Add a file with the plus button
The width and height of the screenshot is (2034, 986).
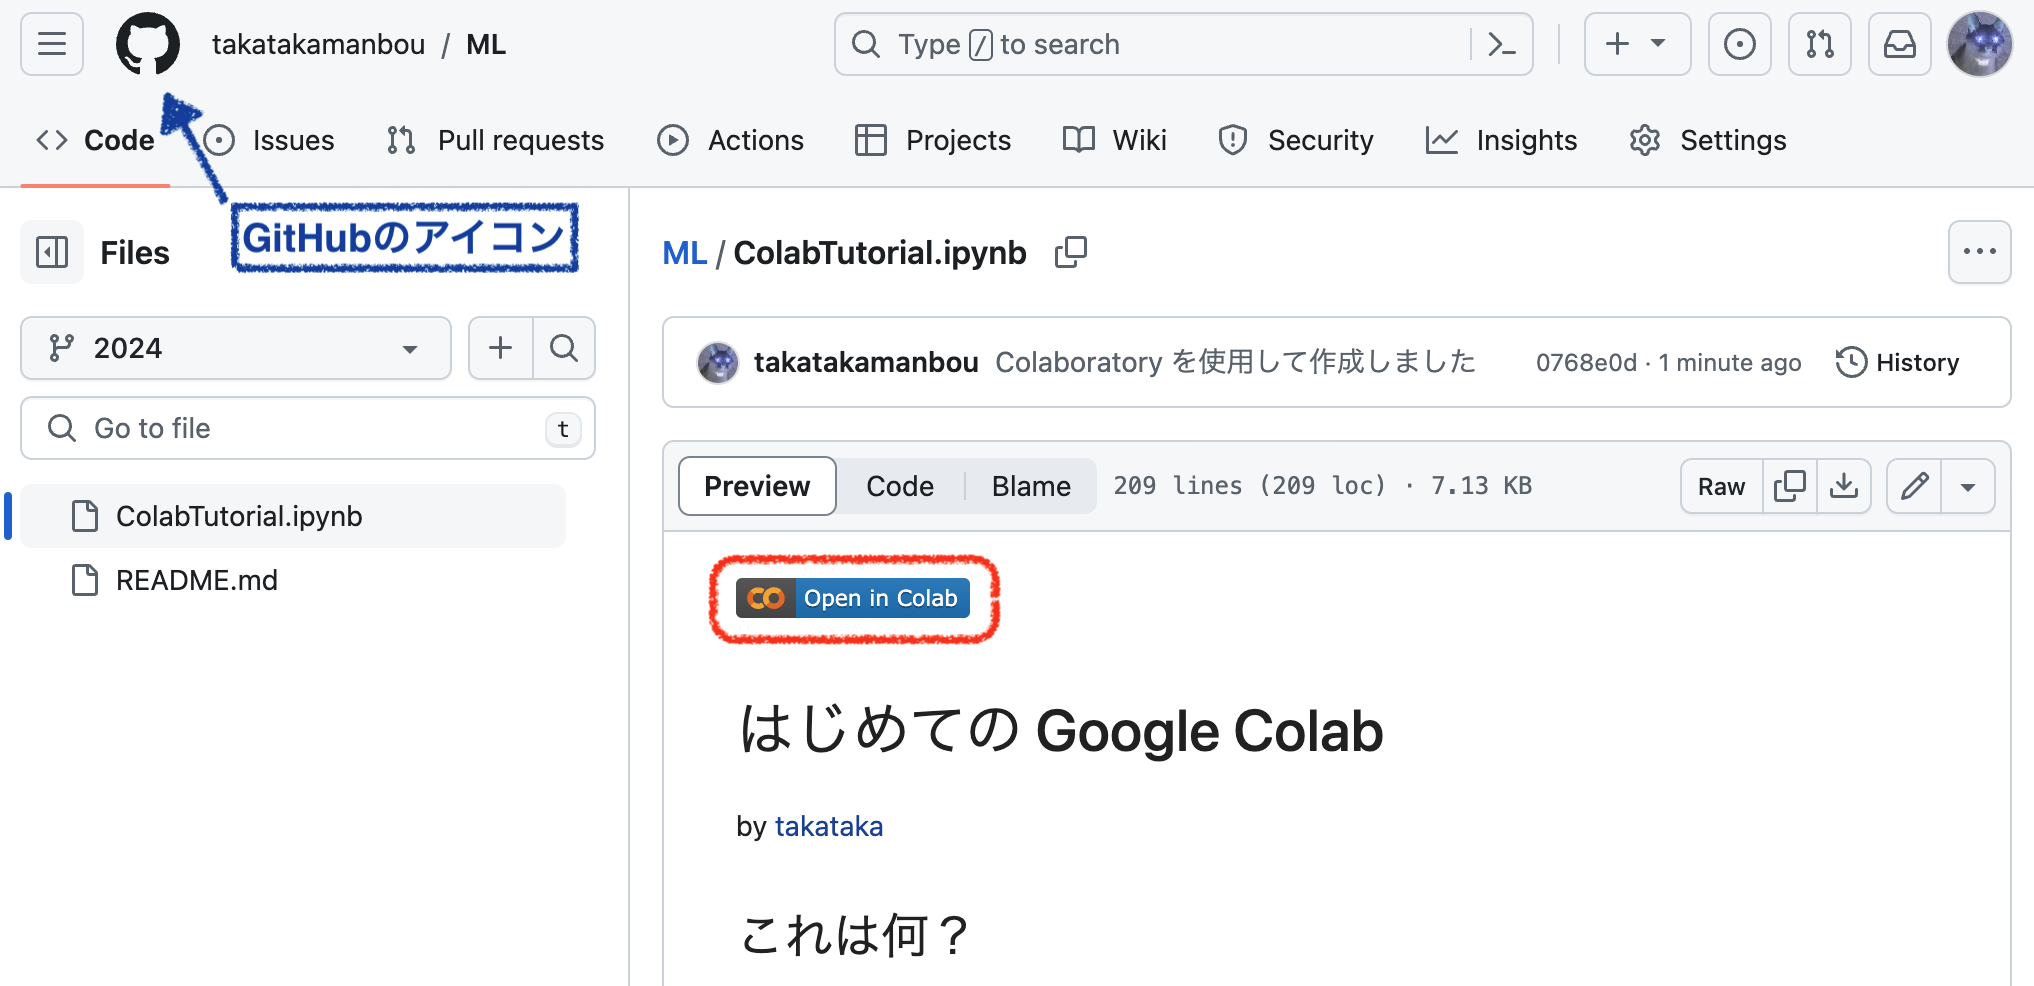[500, 348]
